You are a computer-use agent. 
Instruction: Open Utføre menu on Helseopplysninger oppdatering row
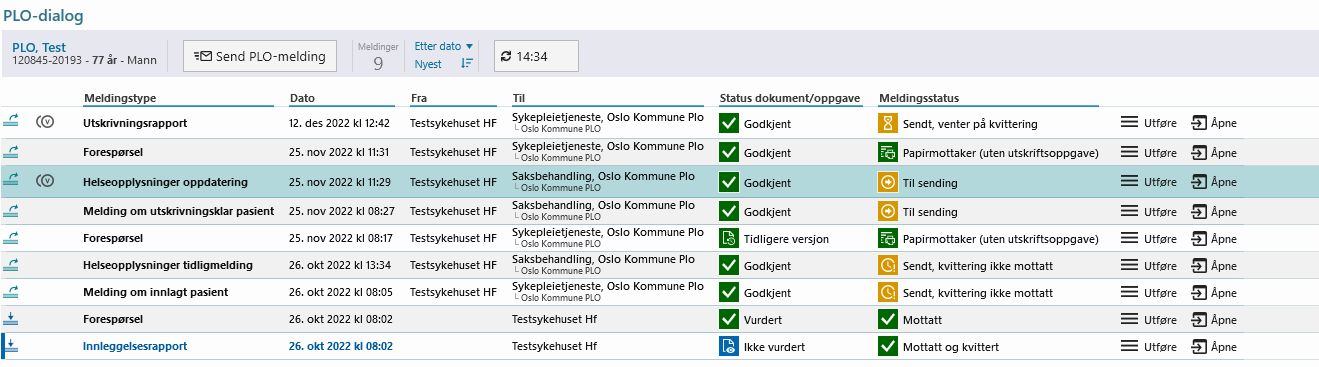pyautogui.click(x=1148, y=182)
